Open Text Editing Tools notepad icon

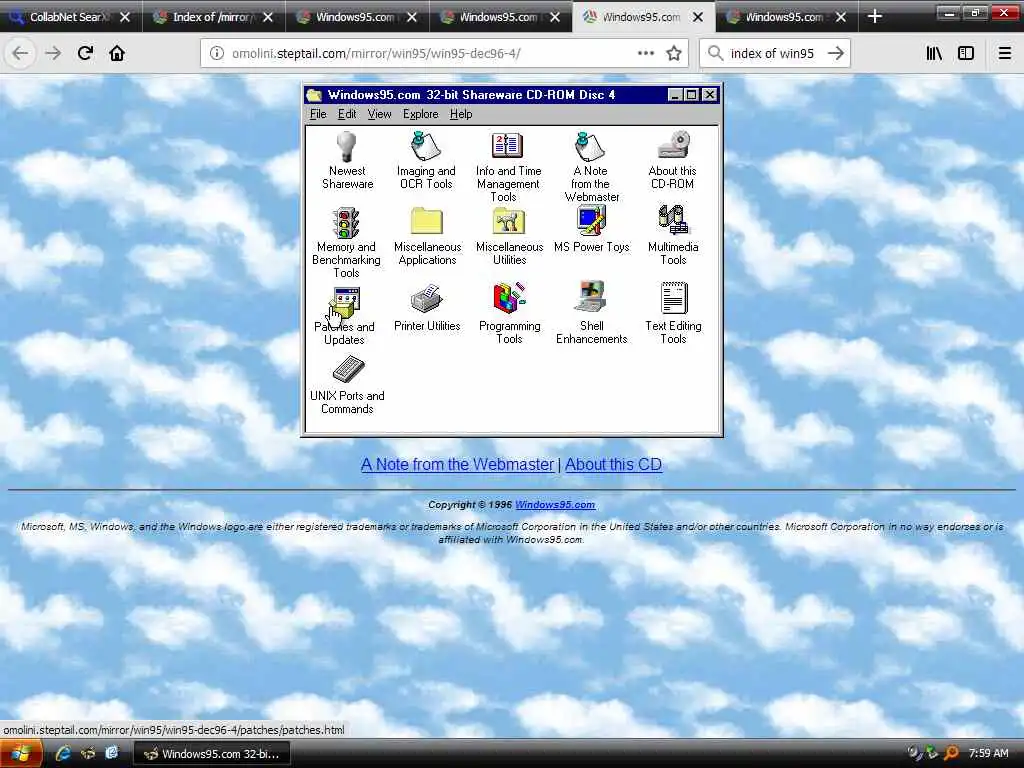click(x=674, y=298)
